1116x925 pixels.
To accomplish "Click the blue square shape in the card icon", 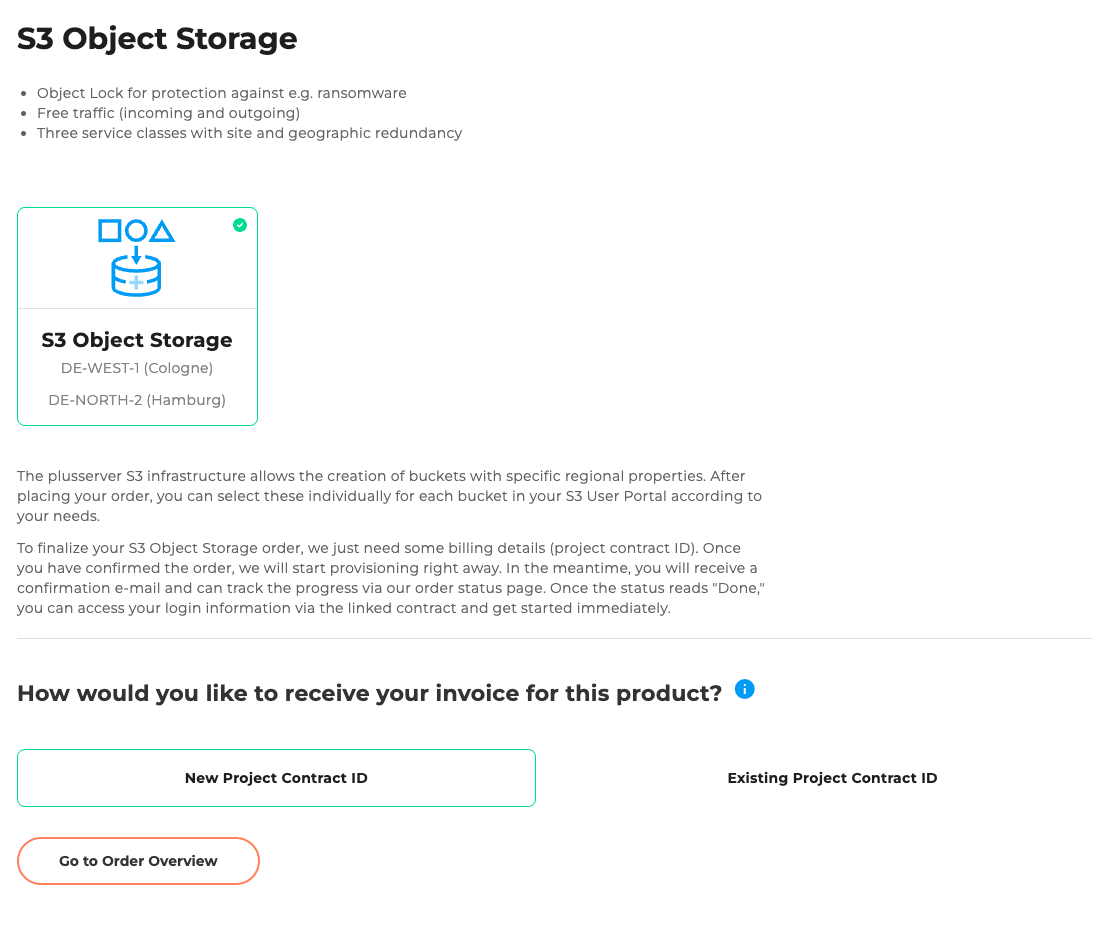I will coord(109,231).
